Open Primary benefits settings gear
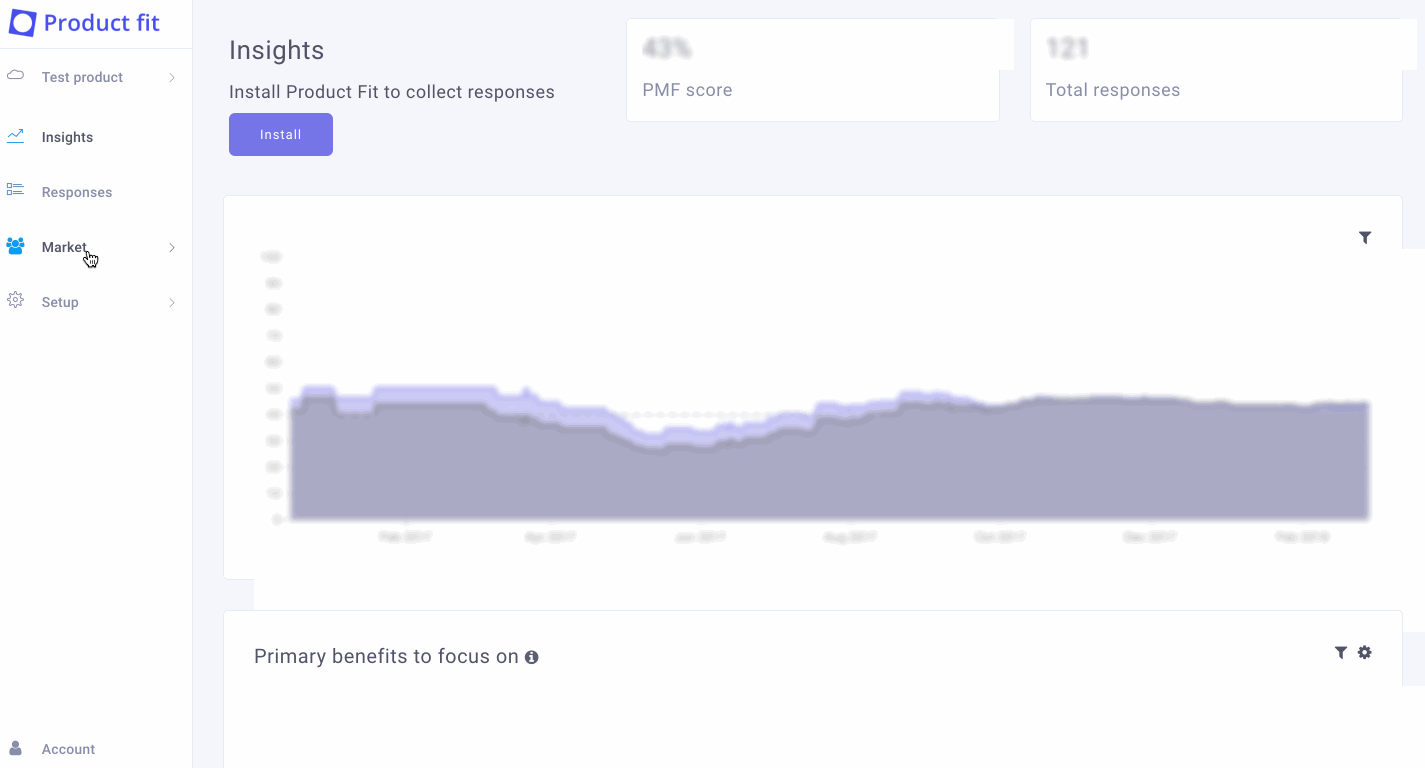This screenshot has height=768, width=1425. click(1365, 652)
